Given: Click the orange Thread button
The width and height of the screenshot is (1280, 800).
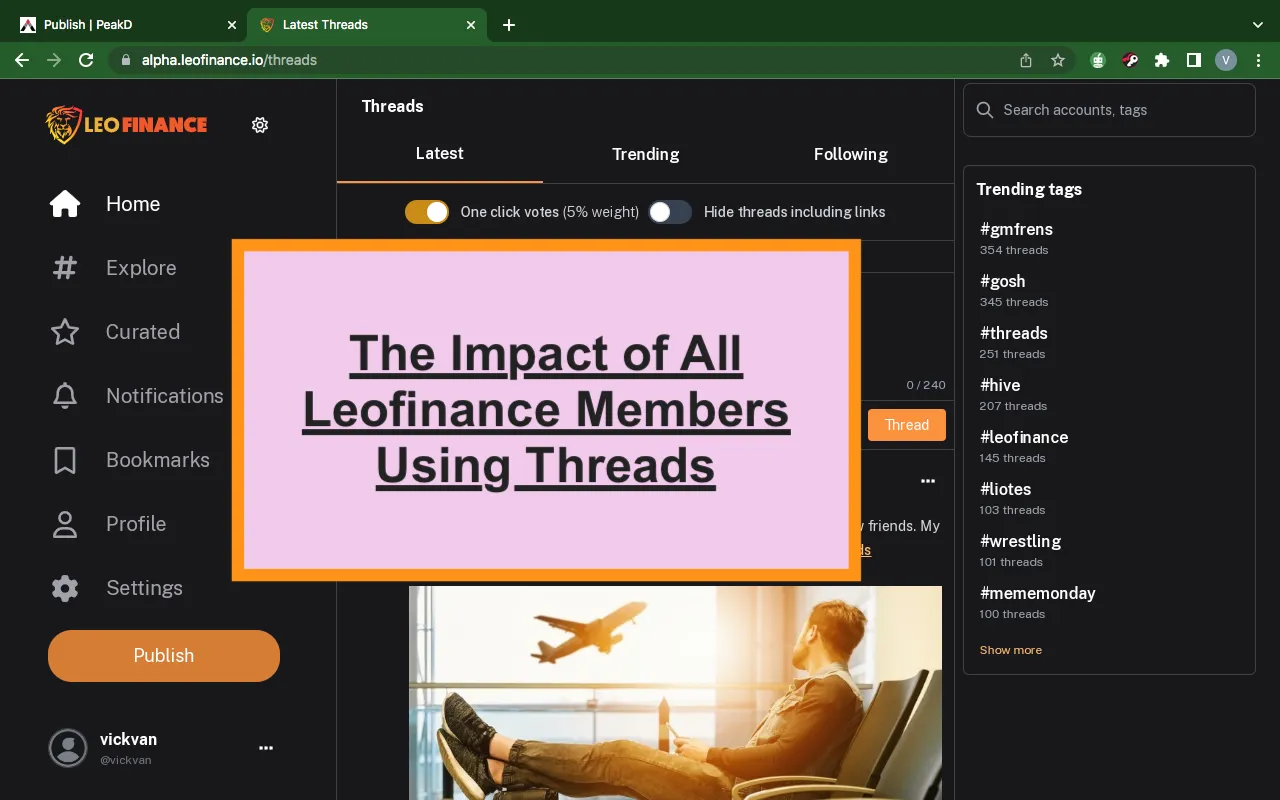Looking at the screenshot, I should tap(907, 425).
